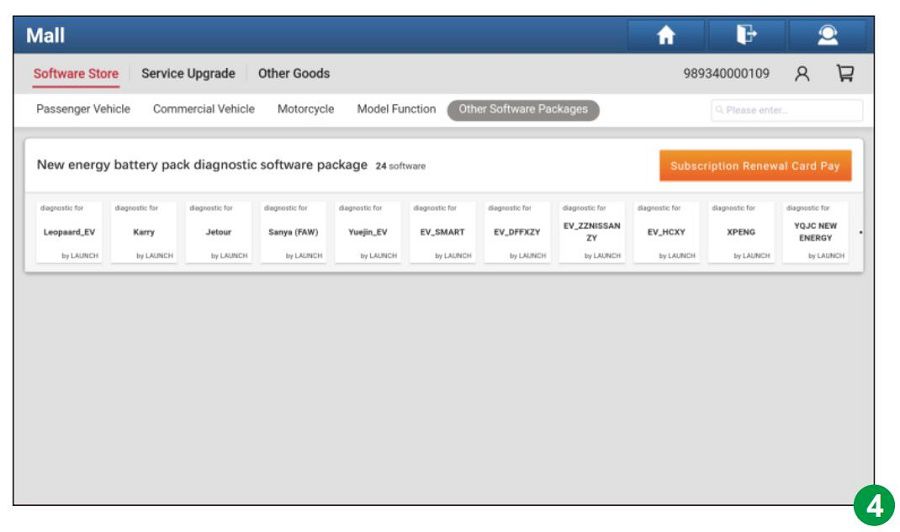The width and height of the screenshot is (900, 532).
Task: Open the Leopaard_EV software card
Action: [x=69, y=232]
